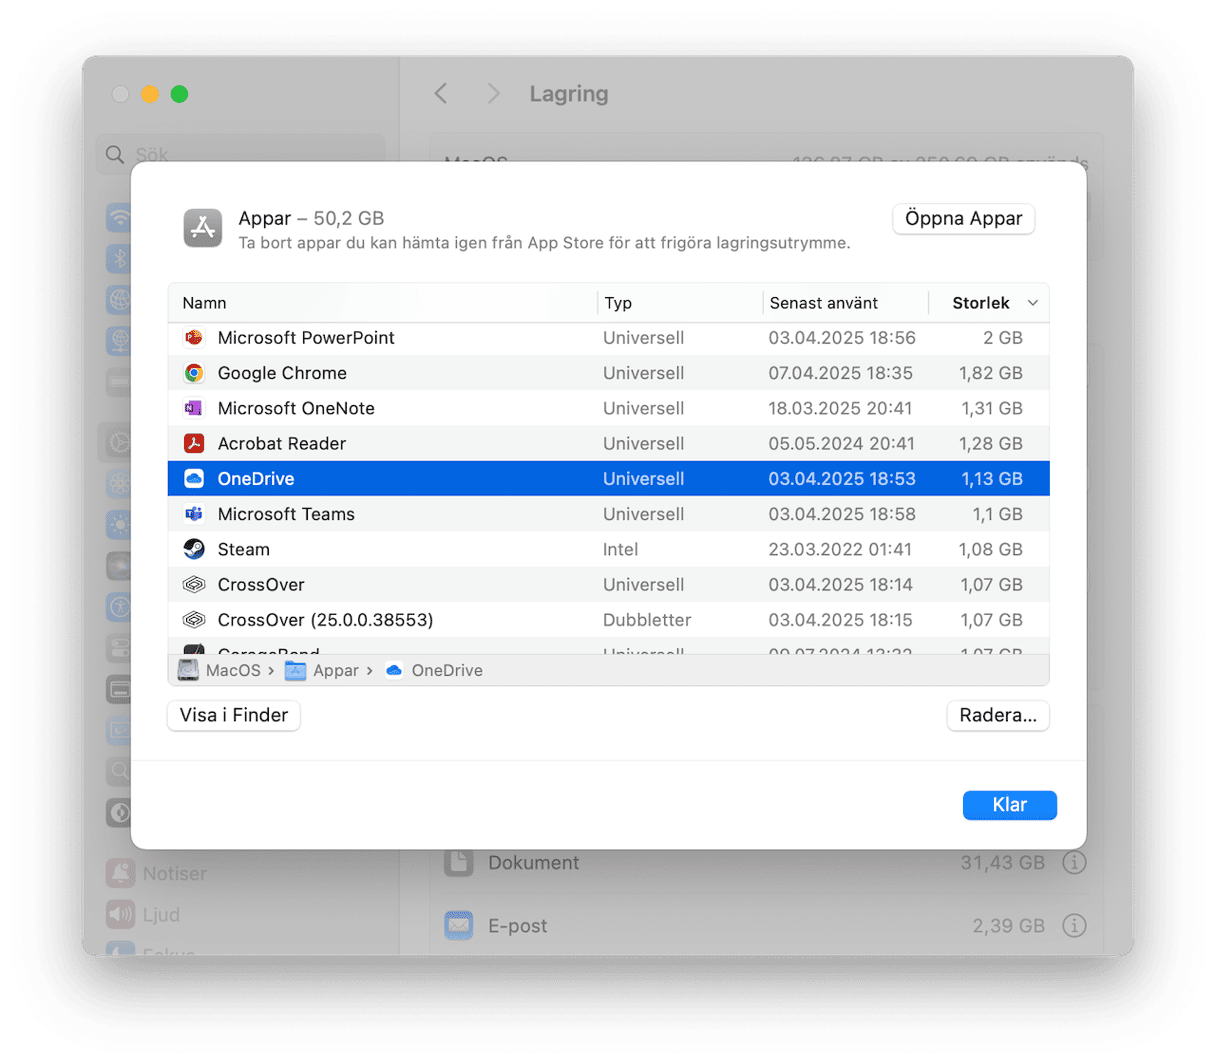
Task: Click the Steam app icon
Action: click(x=194, y=549)
